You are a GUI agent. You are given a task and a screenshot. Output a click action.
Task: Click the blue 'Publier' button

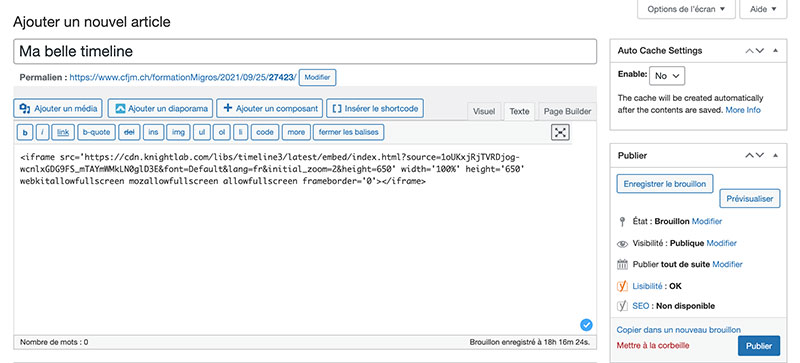tap(759, 346)
